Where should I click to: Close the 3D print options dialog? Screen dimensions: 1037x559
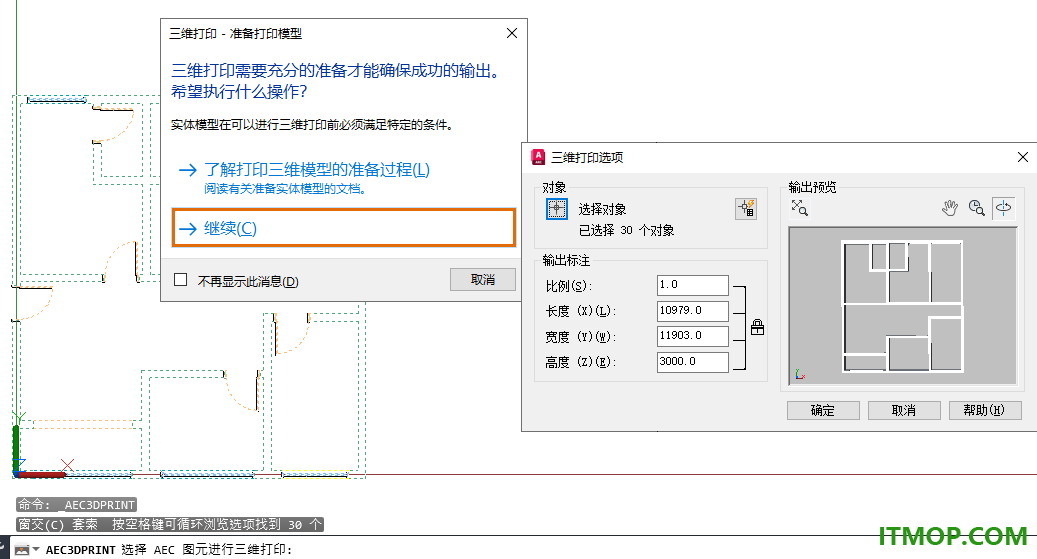(1022, 157)
